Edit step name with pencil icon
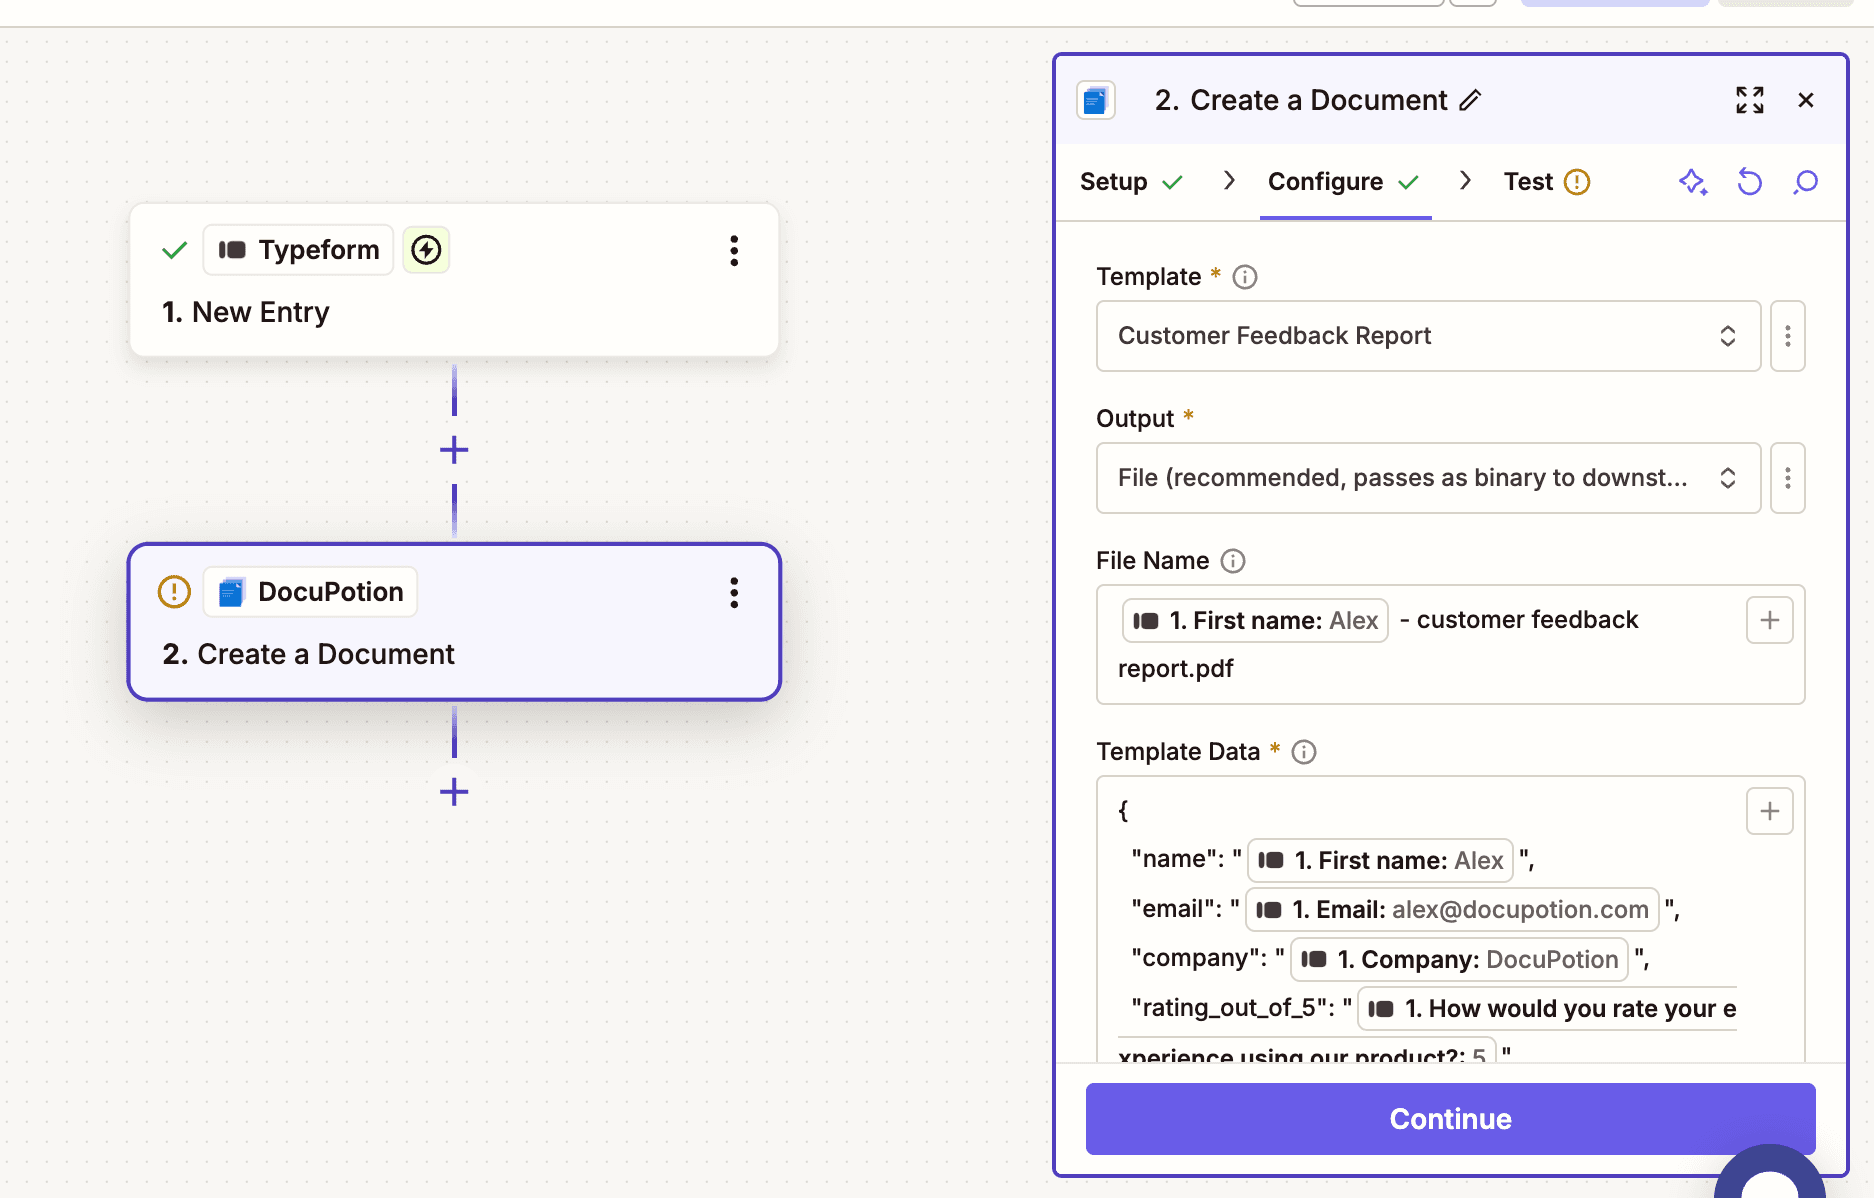The height and width of the screenshot is (1198, 1874). (1470, 100)
